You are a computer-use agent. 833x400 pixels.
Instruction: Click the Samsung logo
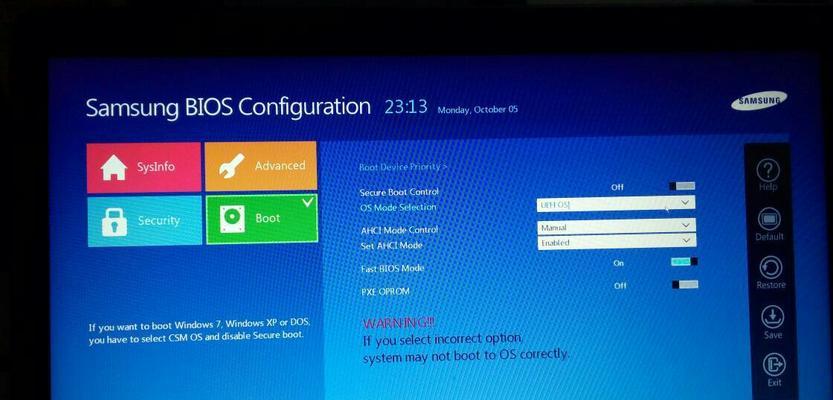759,100
